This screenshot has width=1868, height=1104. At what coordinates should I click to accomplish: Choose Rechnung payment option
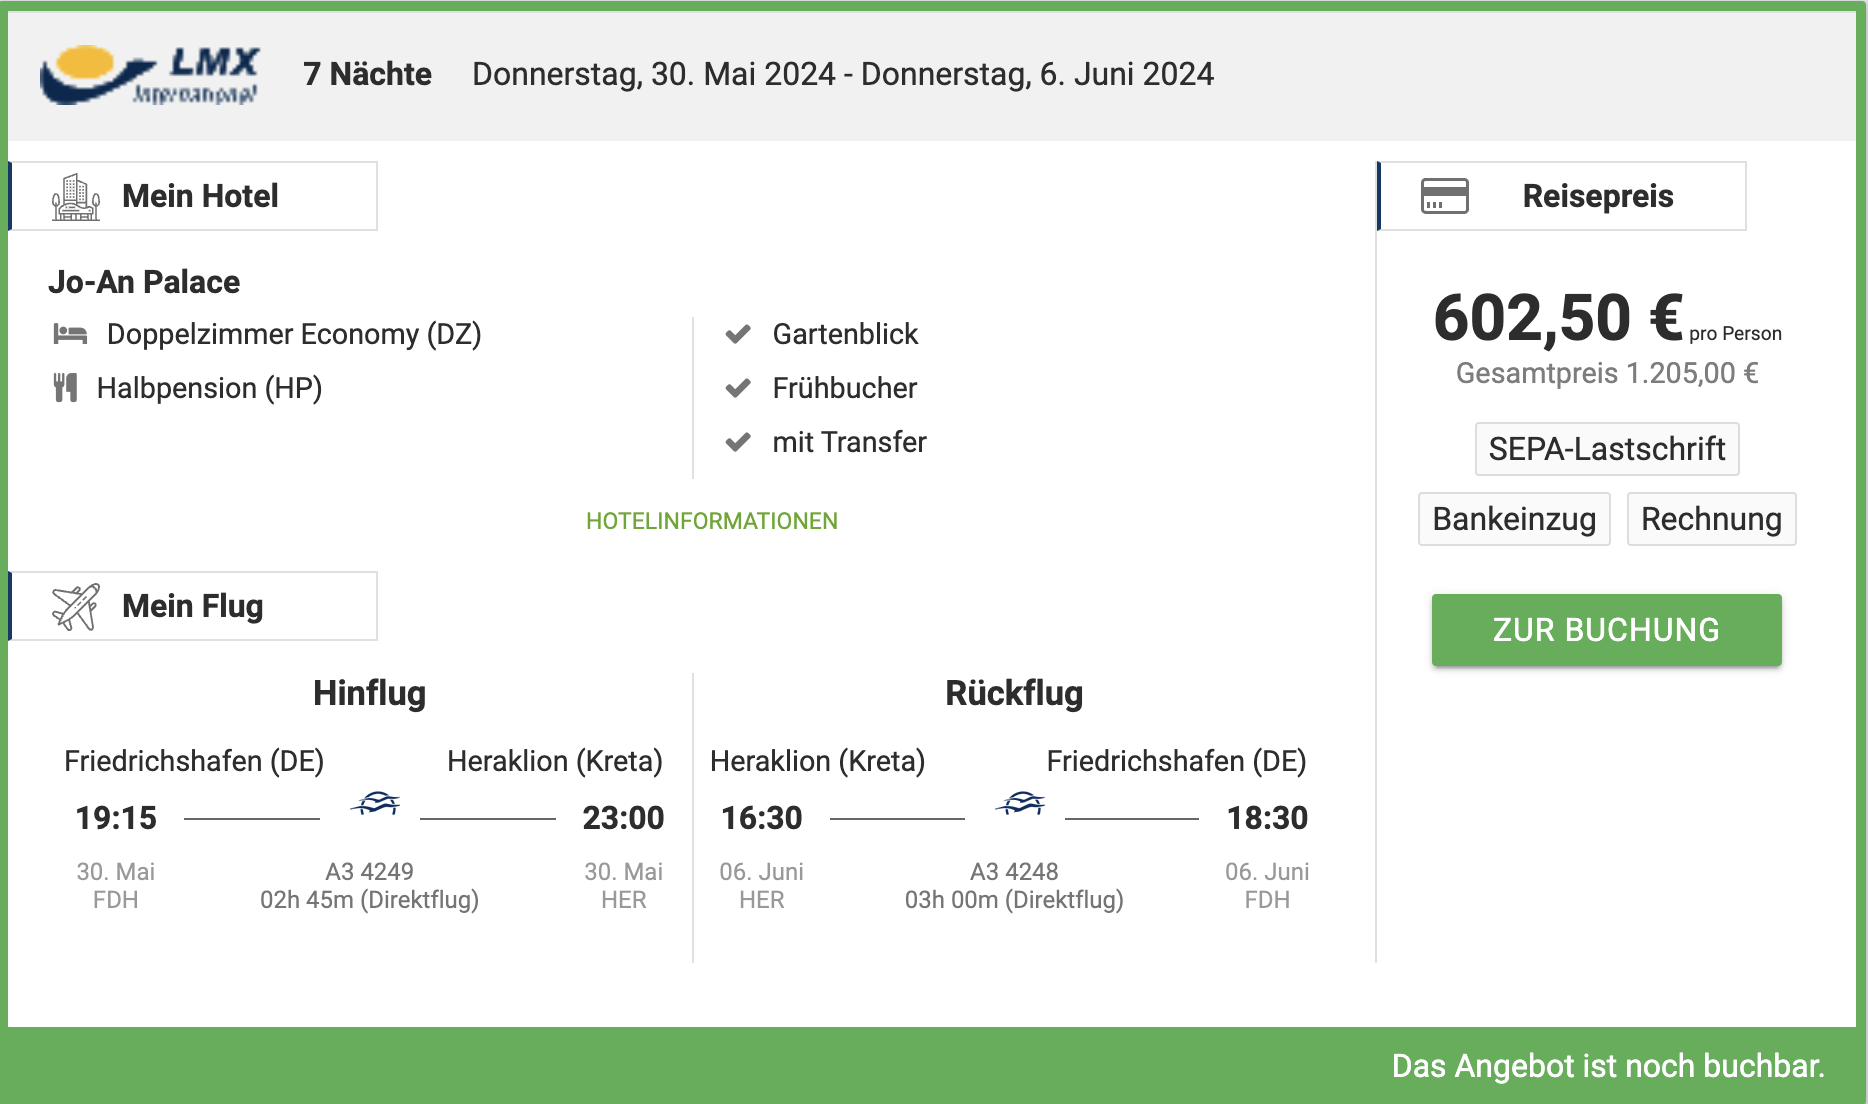click(1710, 519)
